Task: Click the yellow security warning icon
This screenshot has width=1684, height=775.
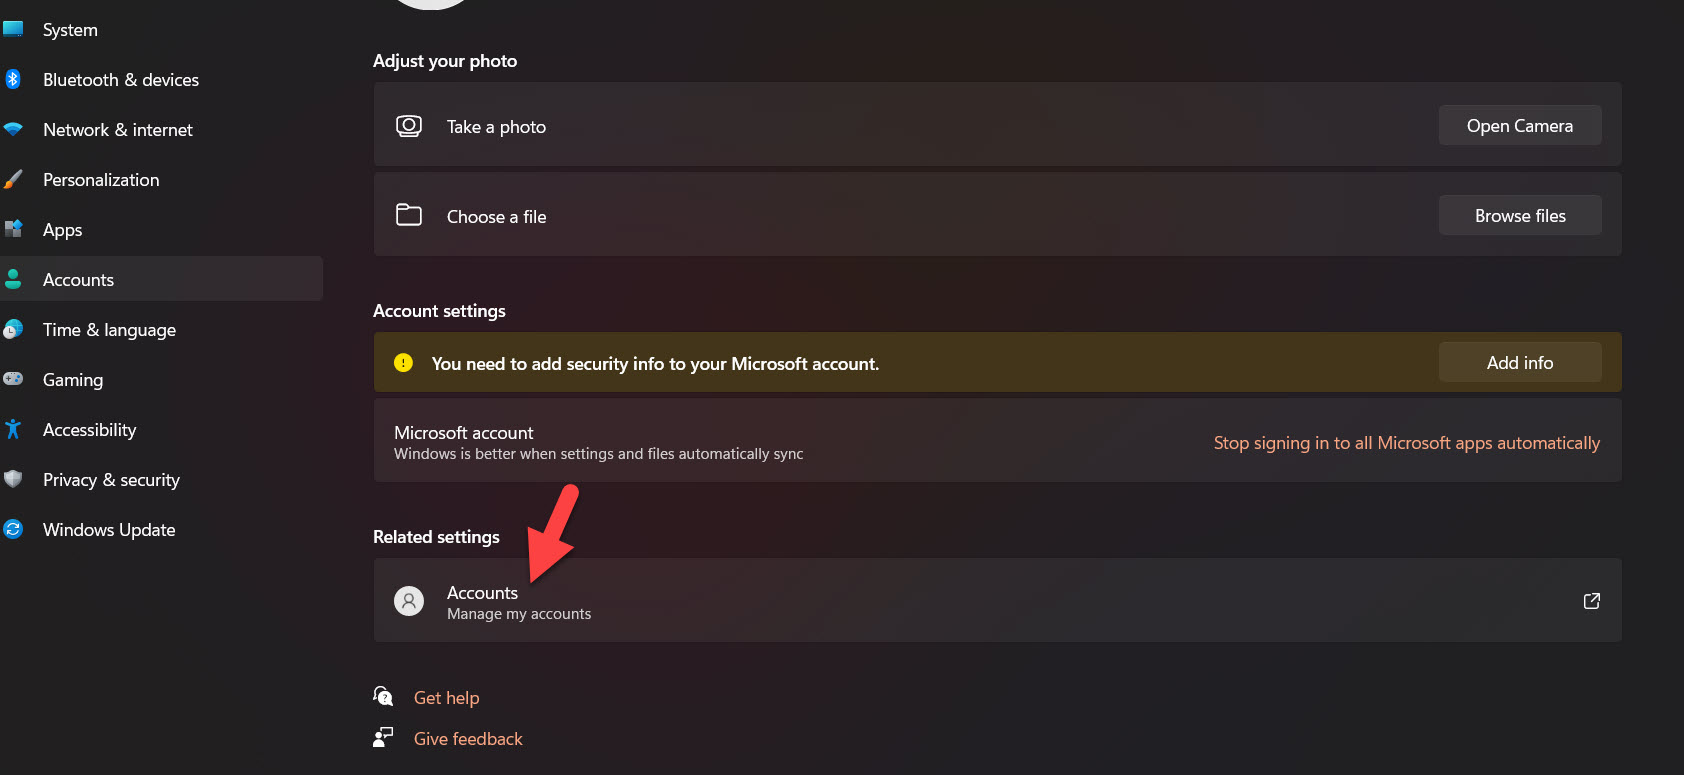Action: tap(403, 363)
